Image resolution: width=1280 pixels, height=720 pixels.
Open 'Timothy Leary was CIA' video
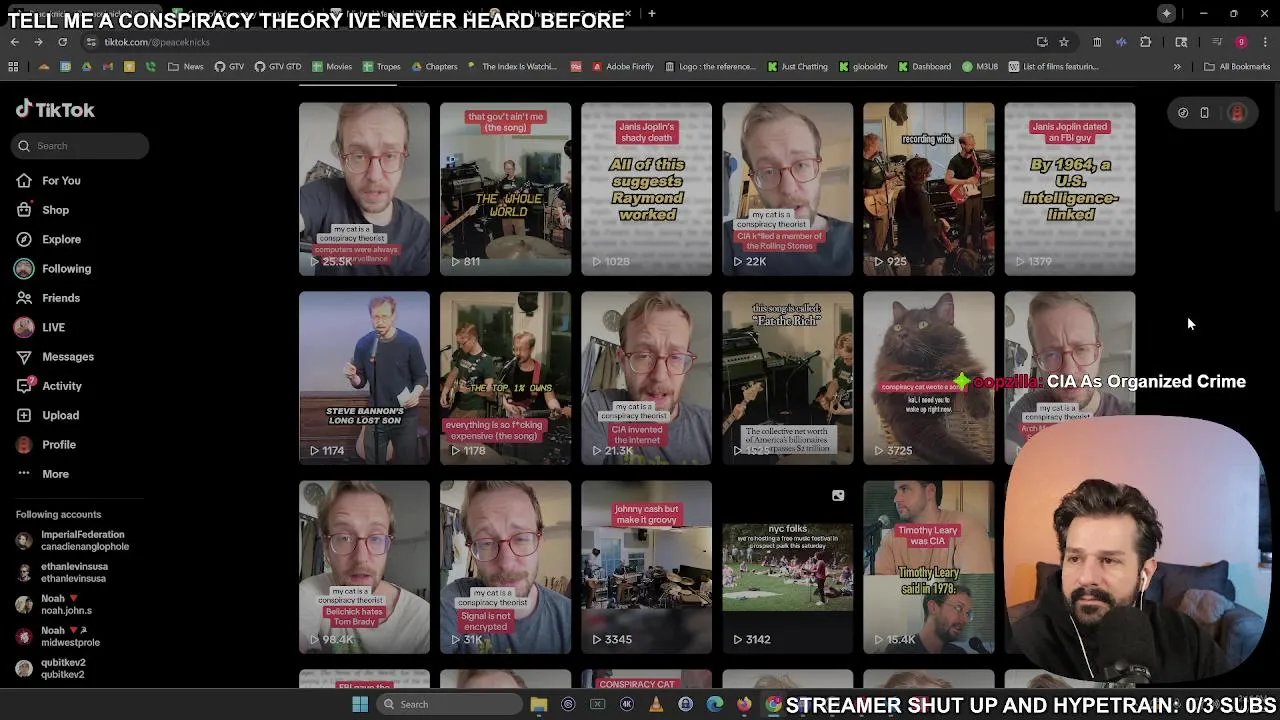tap(929, 567)
